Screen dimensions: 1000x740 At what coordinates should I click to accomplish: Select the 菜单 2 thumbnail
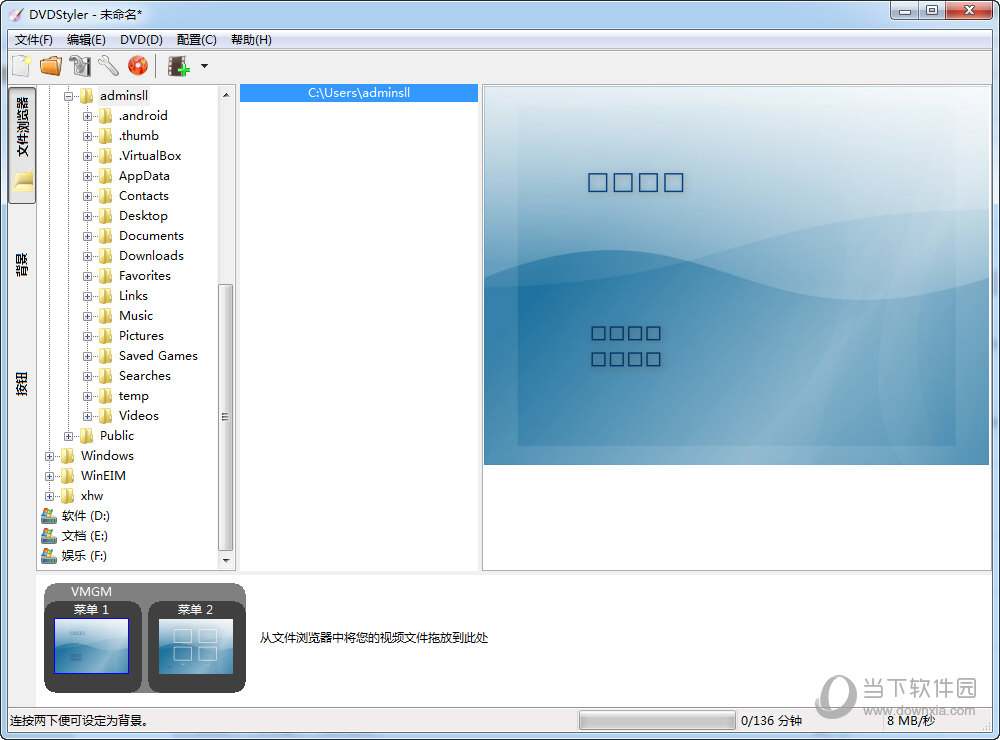[196, 646]
